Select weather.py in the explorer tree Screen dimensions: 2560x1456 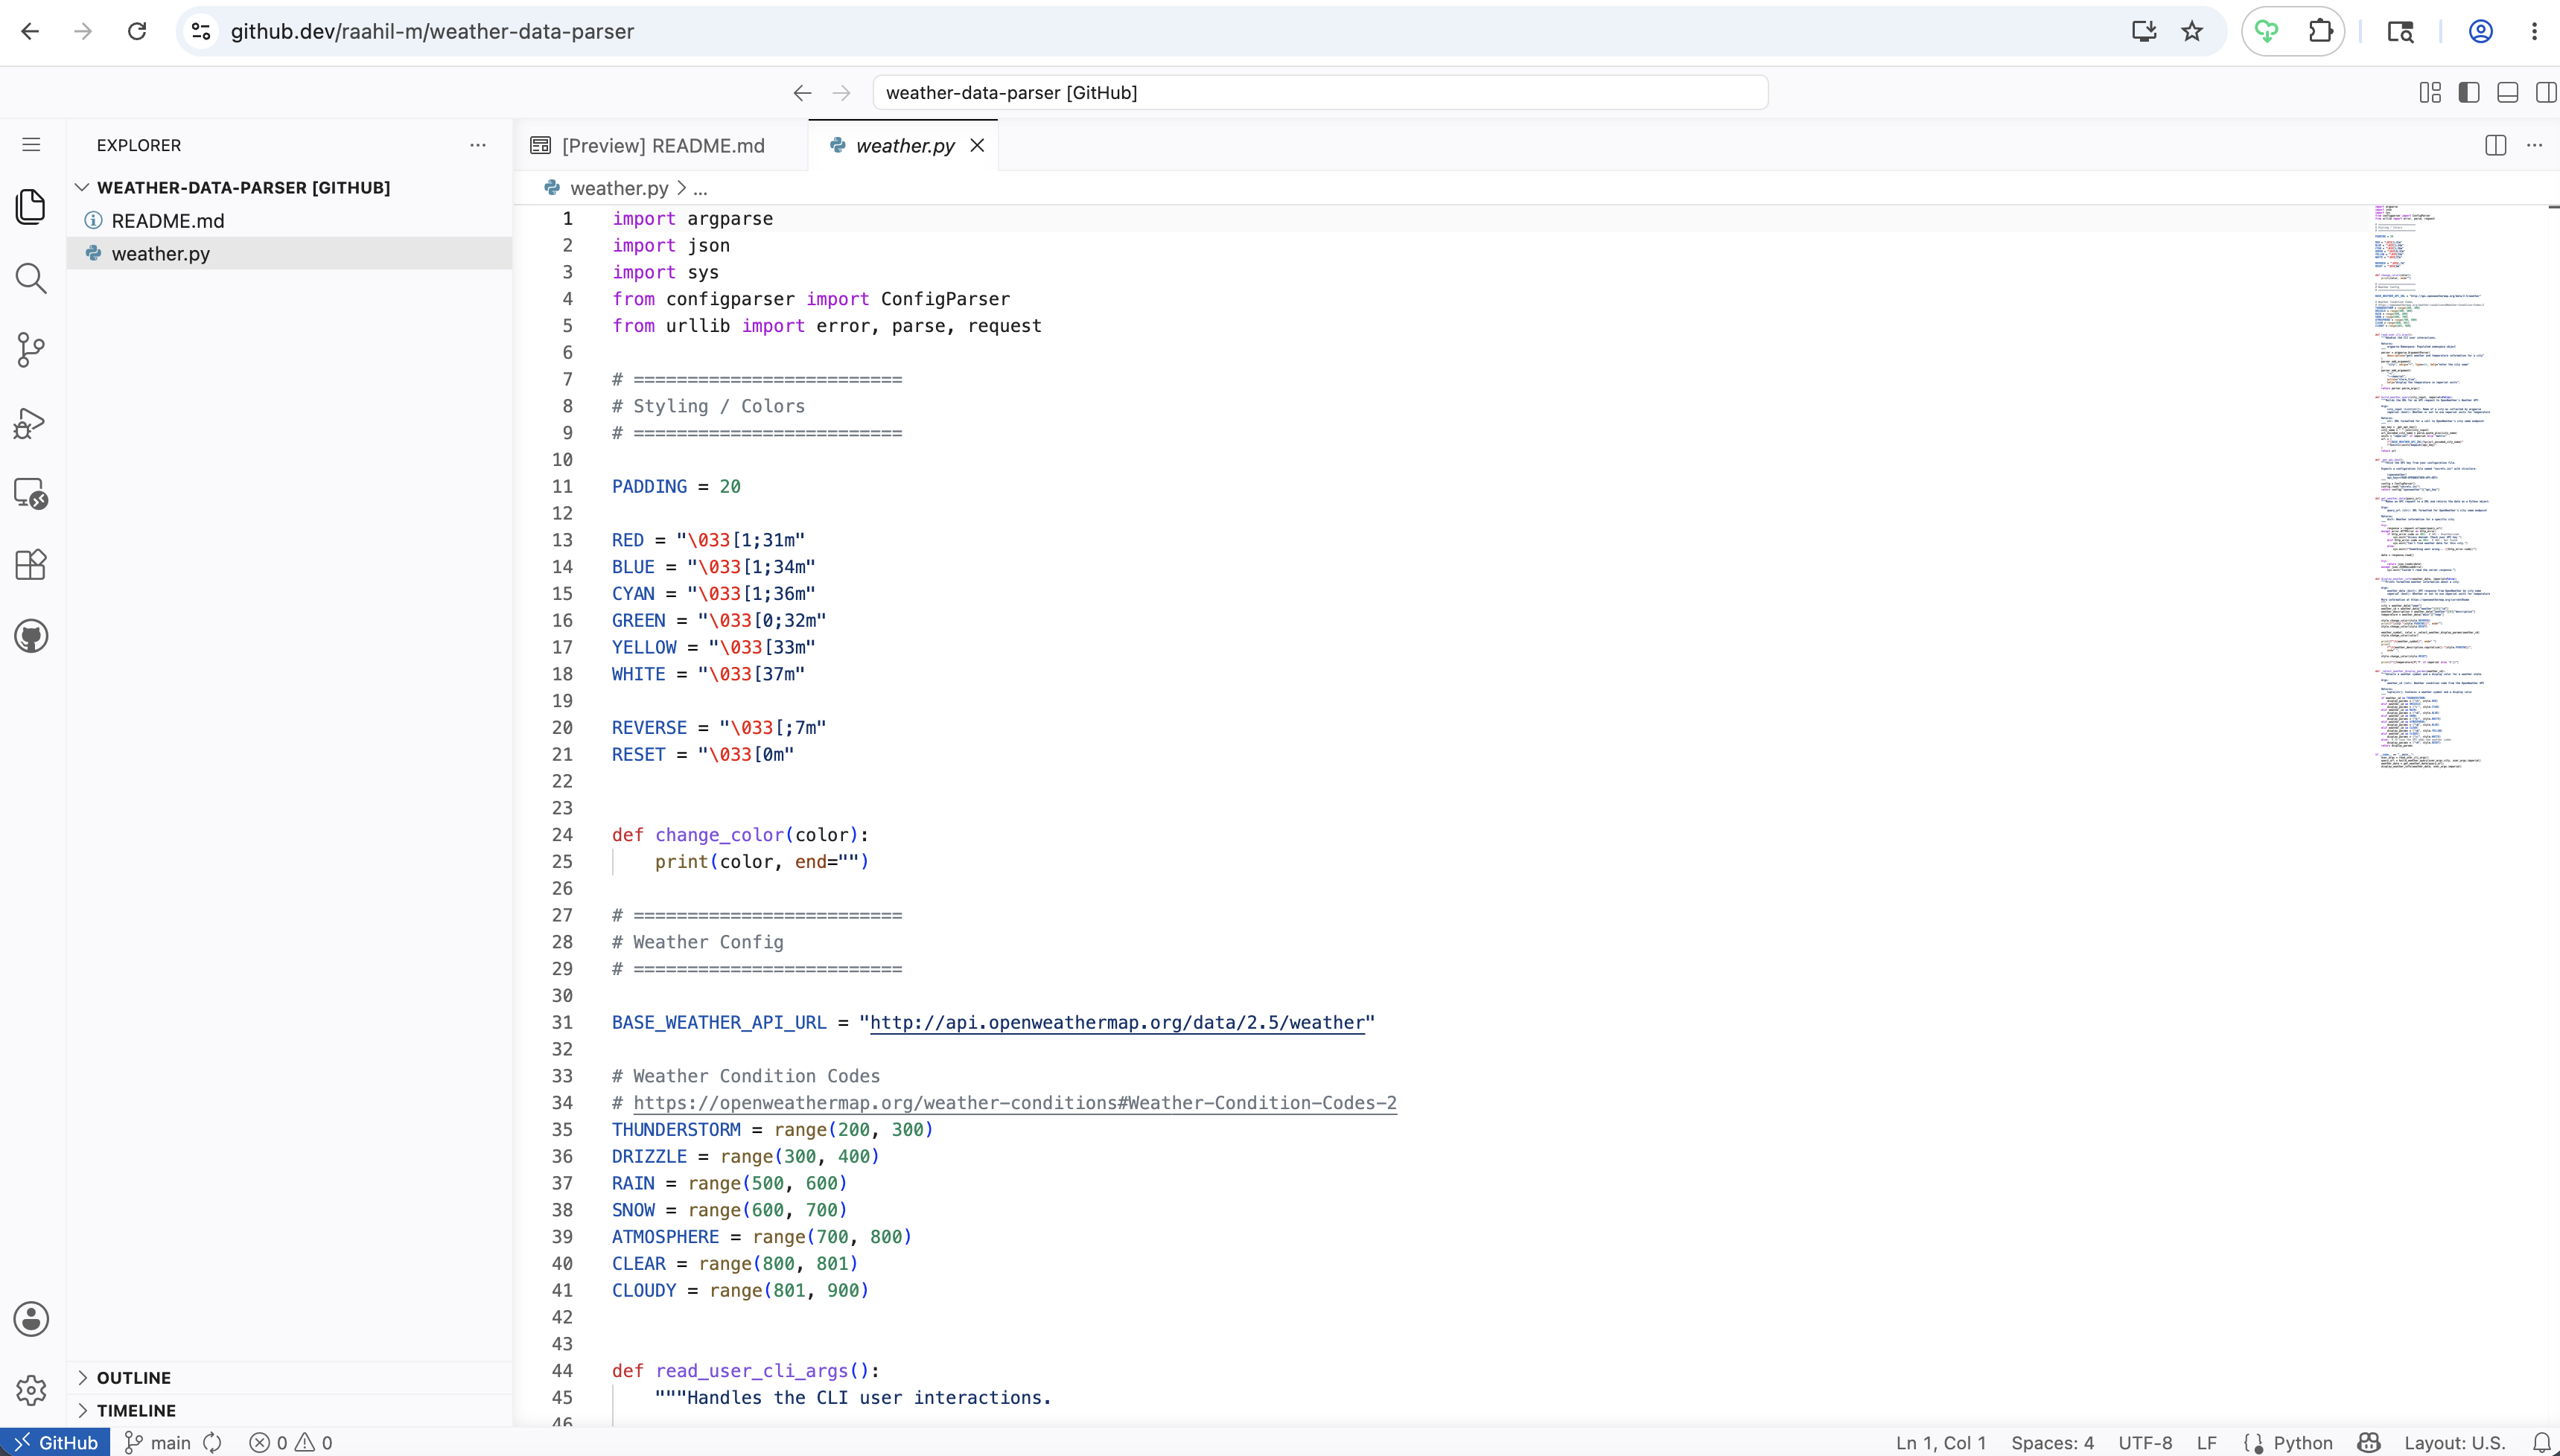click(x=290, y=254)
